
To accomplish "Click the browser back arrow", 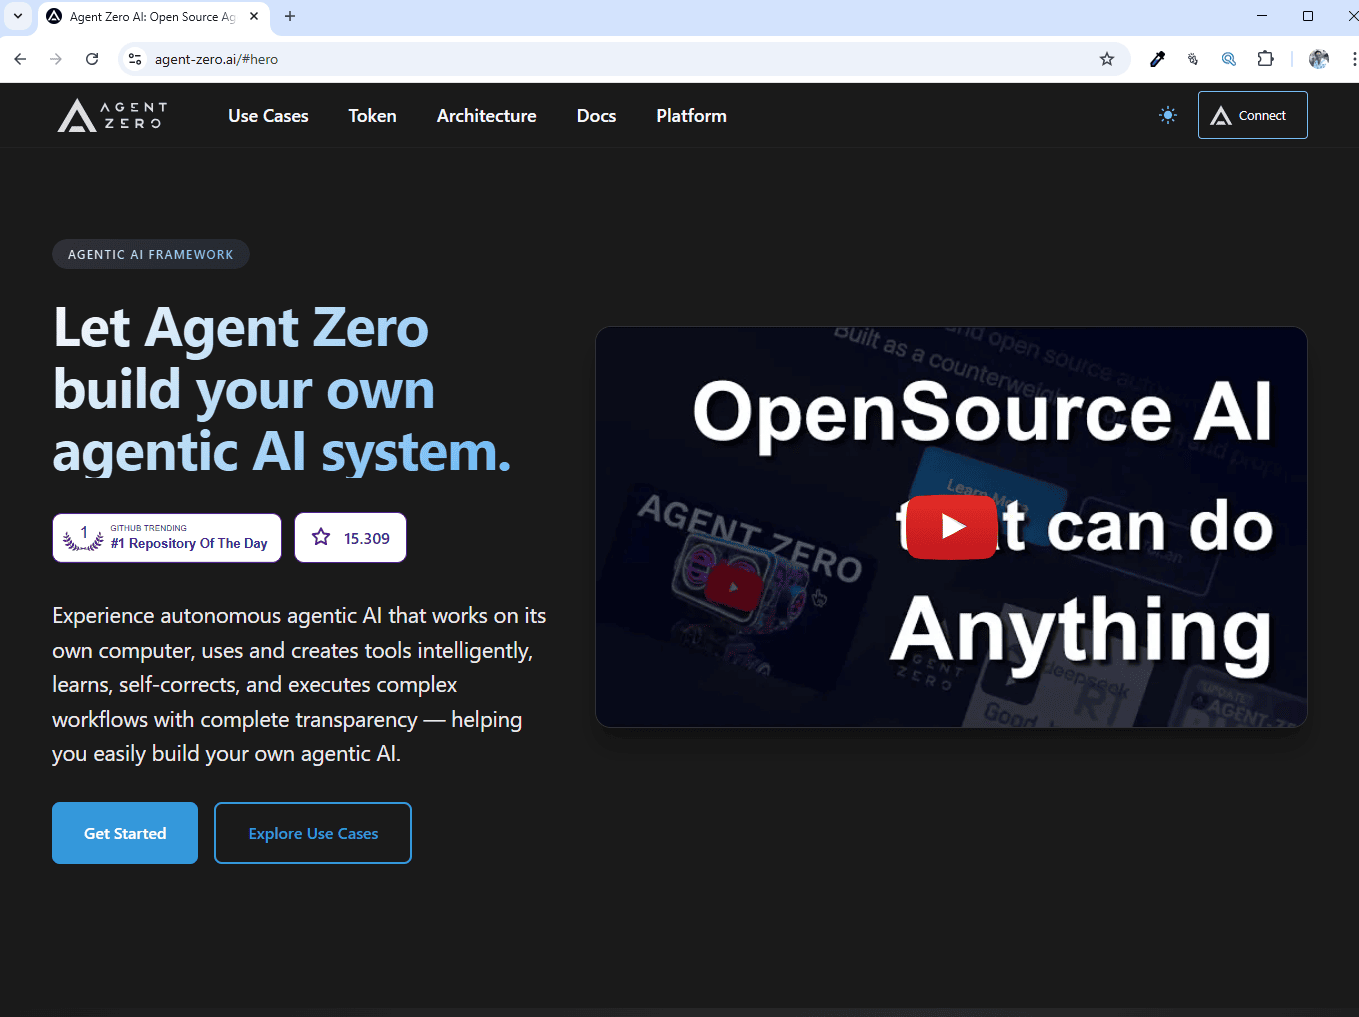I will 20,59.
